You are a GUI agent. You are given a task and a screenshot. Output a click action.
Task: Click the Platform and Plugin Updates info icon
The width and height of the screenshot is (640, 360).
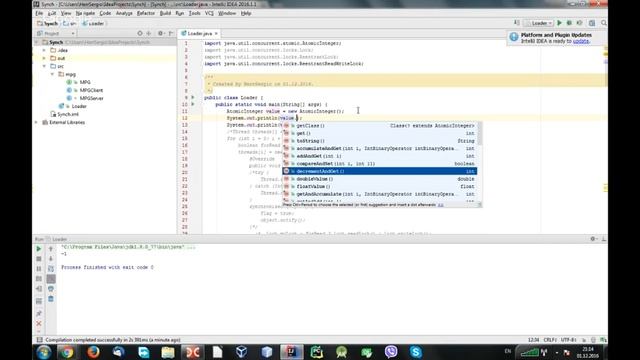click(x=514, y=37)
